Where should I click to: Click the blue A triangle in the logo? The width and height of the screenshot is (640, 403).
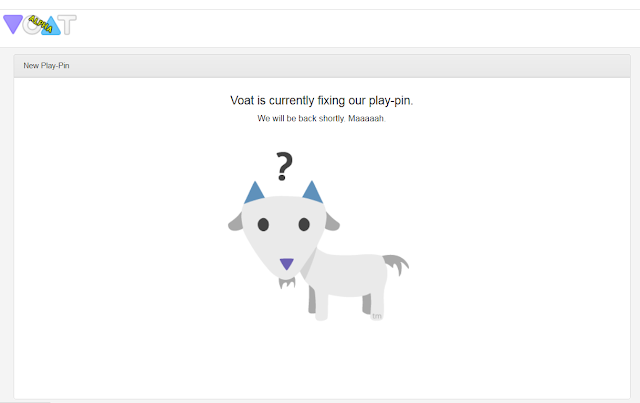coord(51,26)
